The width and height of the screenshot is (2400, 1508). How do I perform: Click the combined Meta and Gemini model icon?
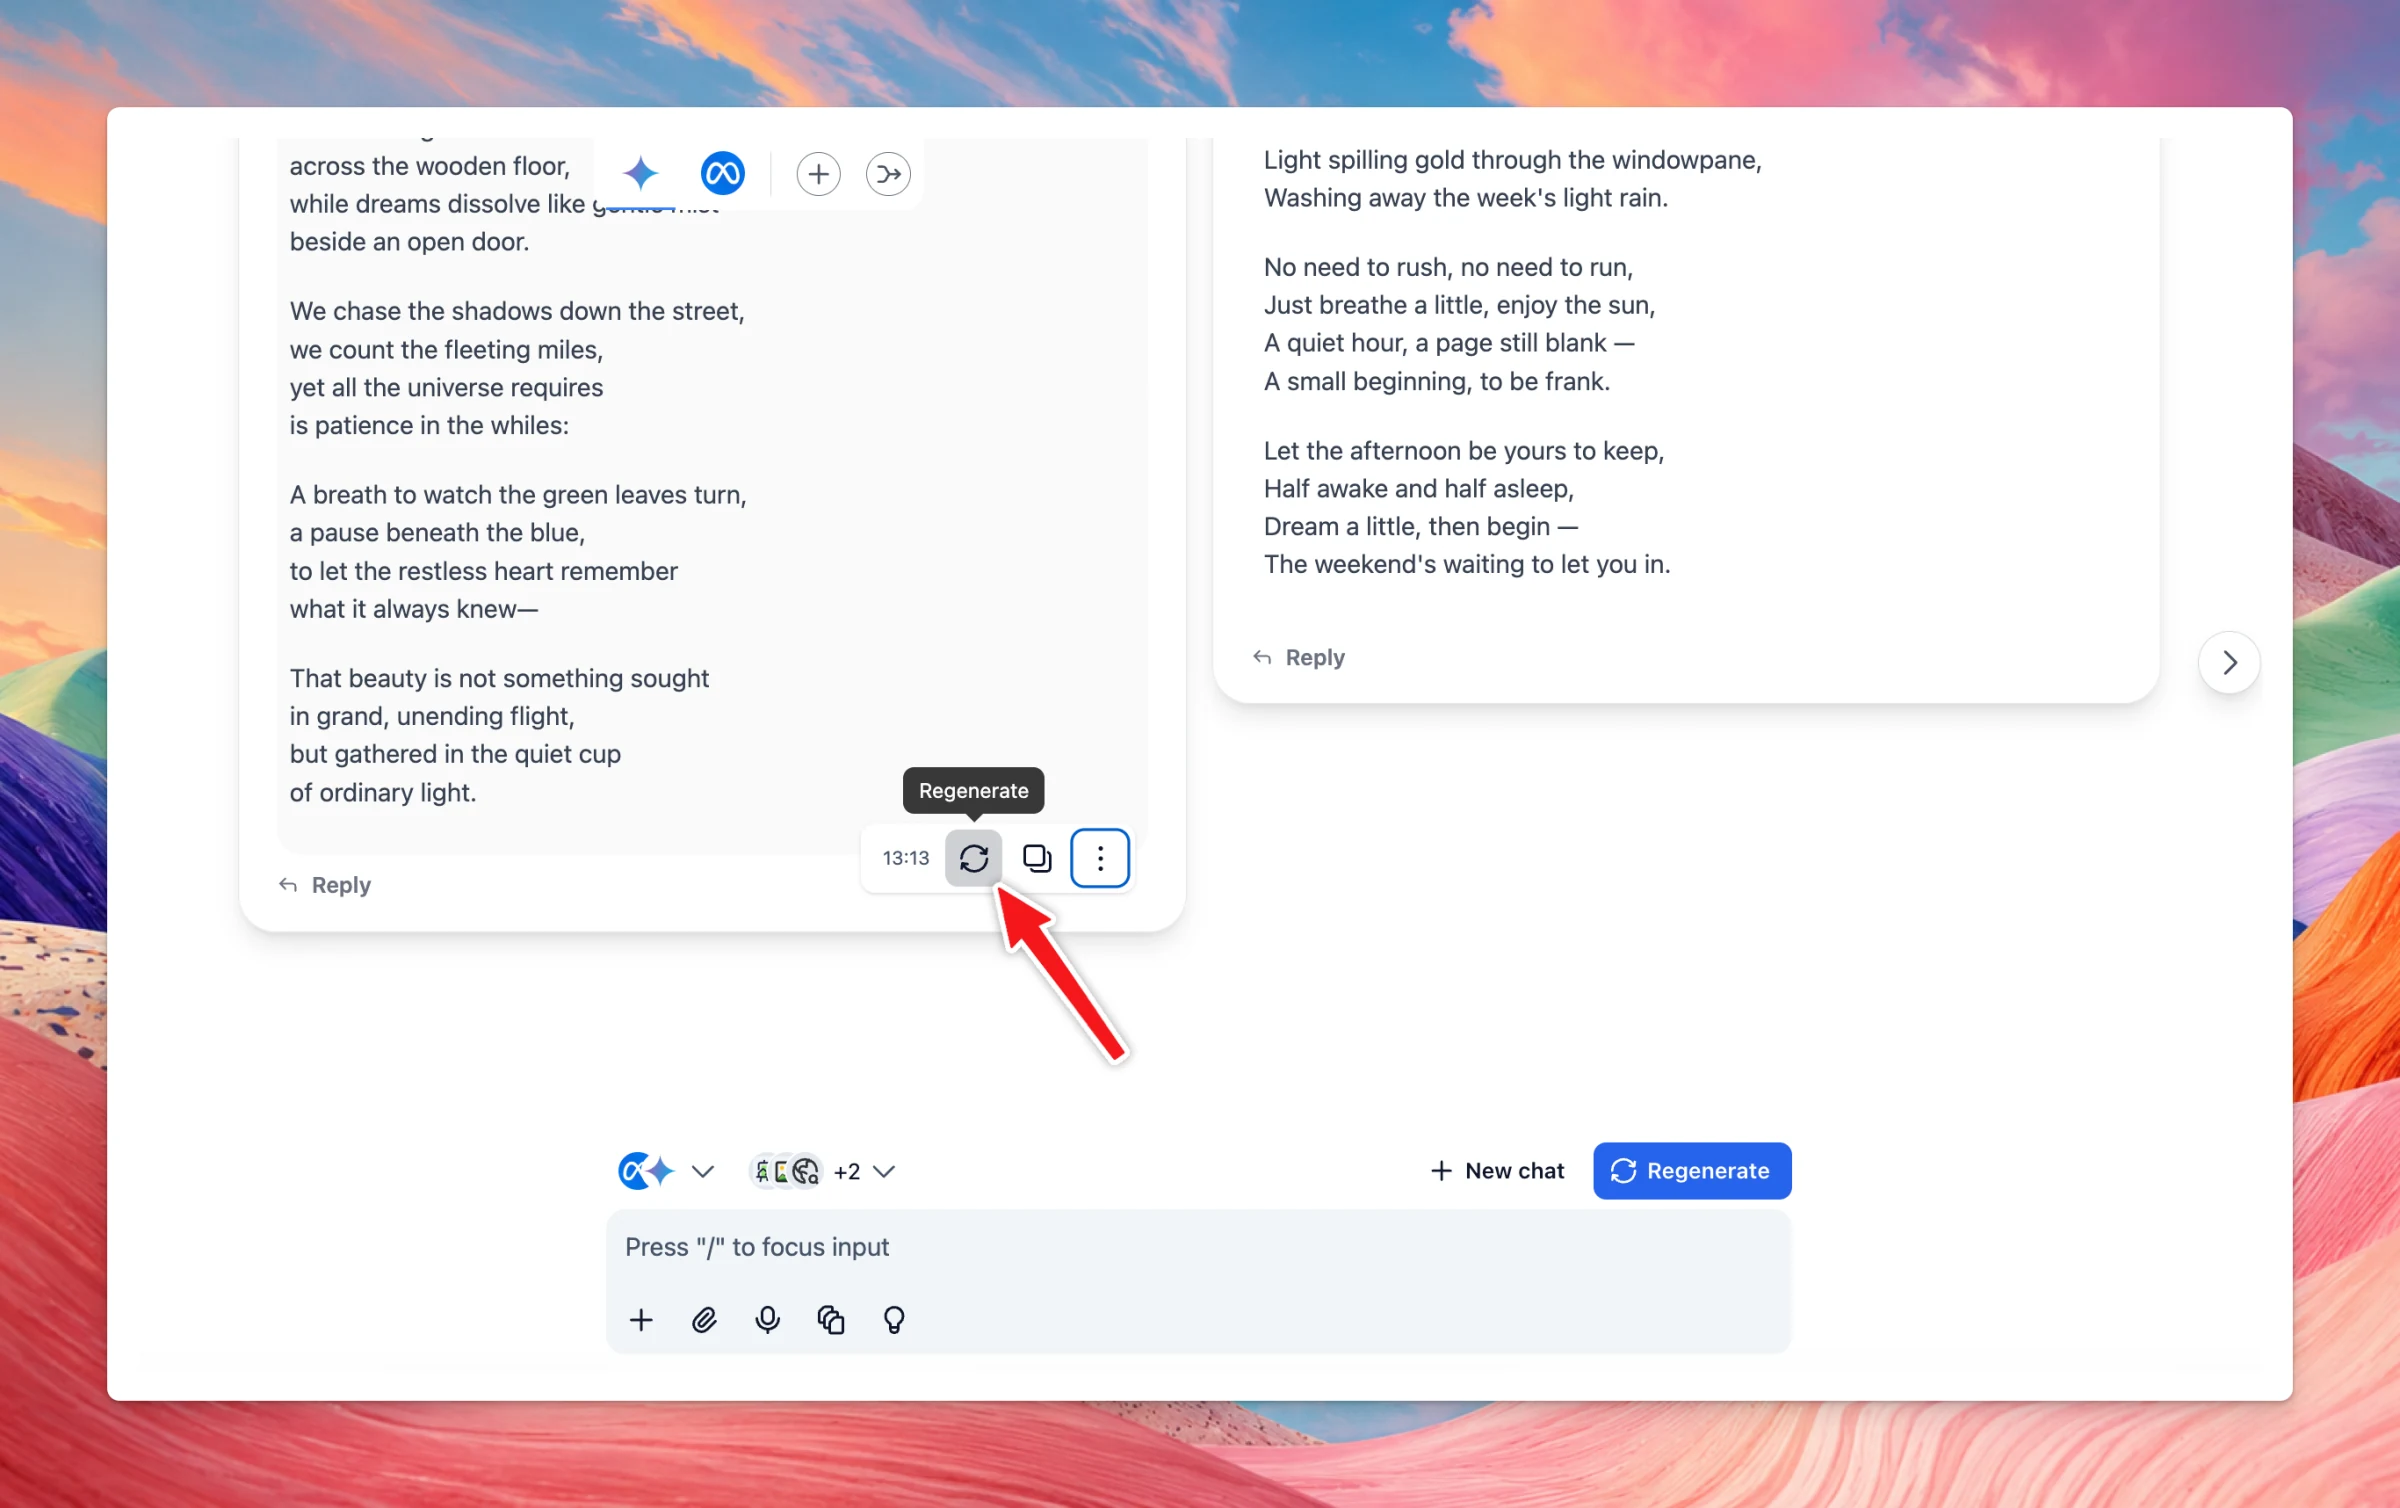tap(646, 1171)
